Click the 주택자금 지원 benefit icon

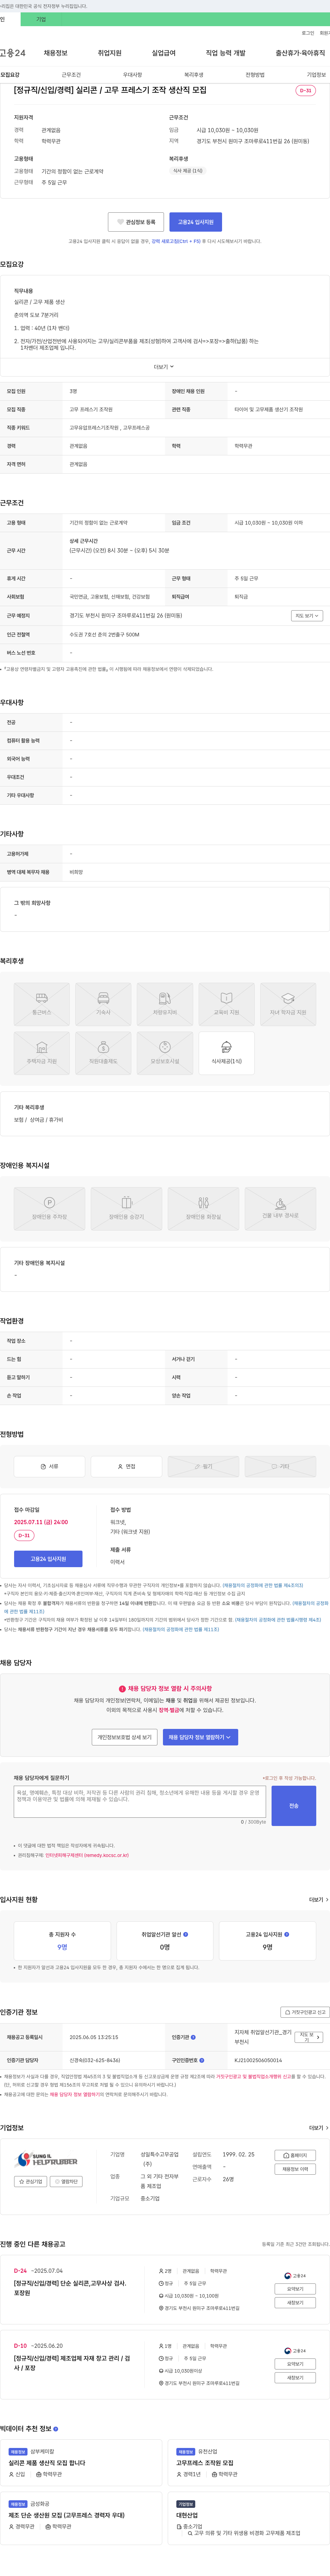pos(42,1053)
